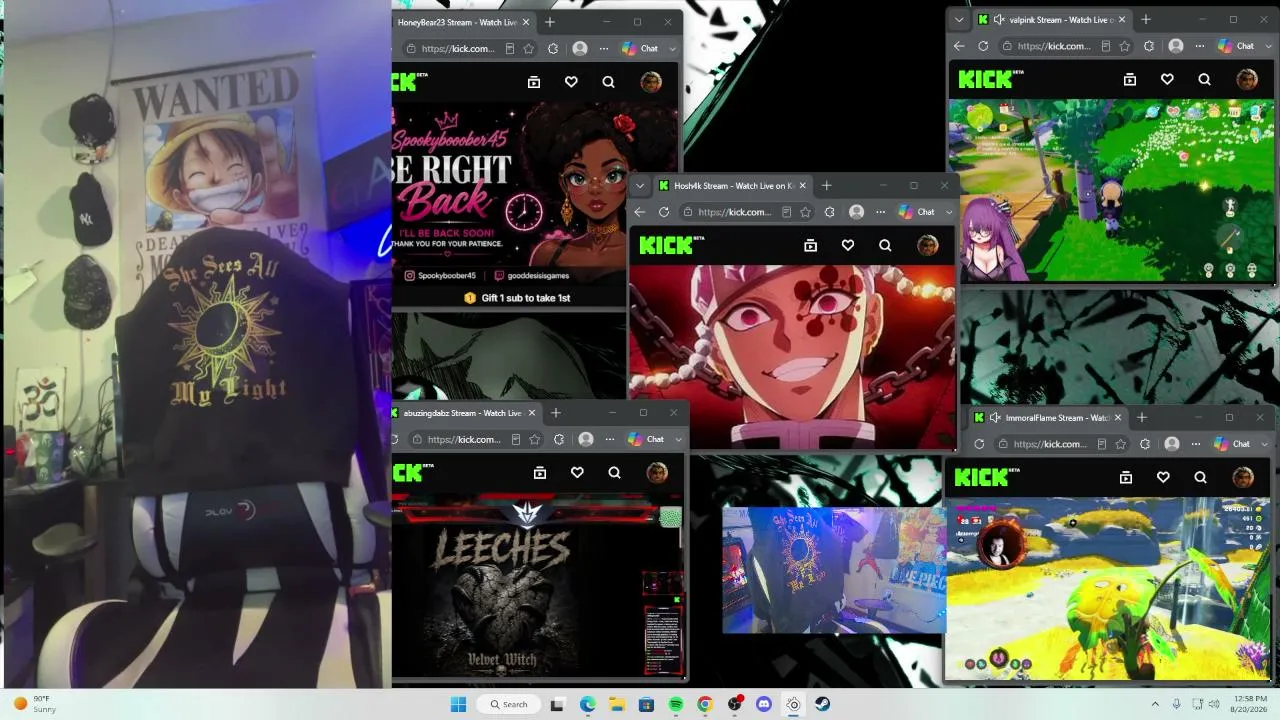Go back in valpink window
The image size is (1280, 720).
pos(959,46)
